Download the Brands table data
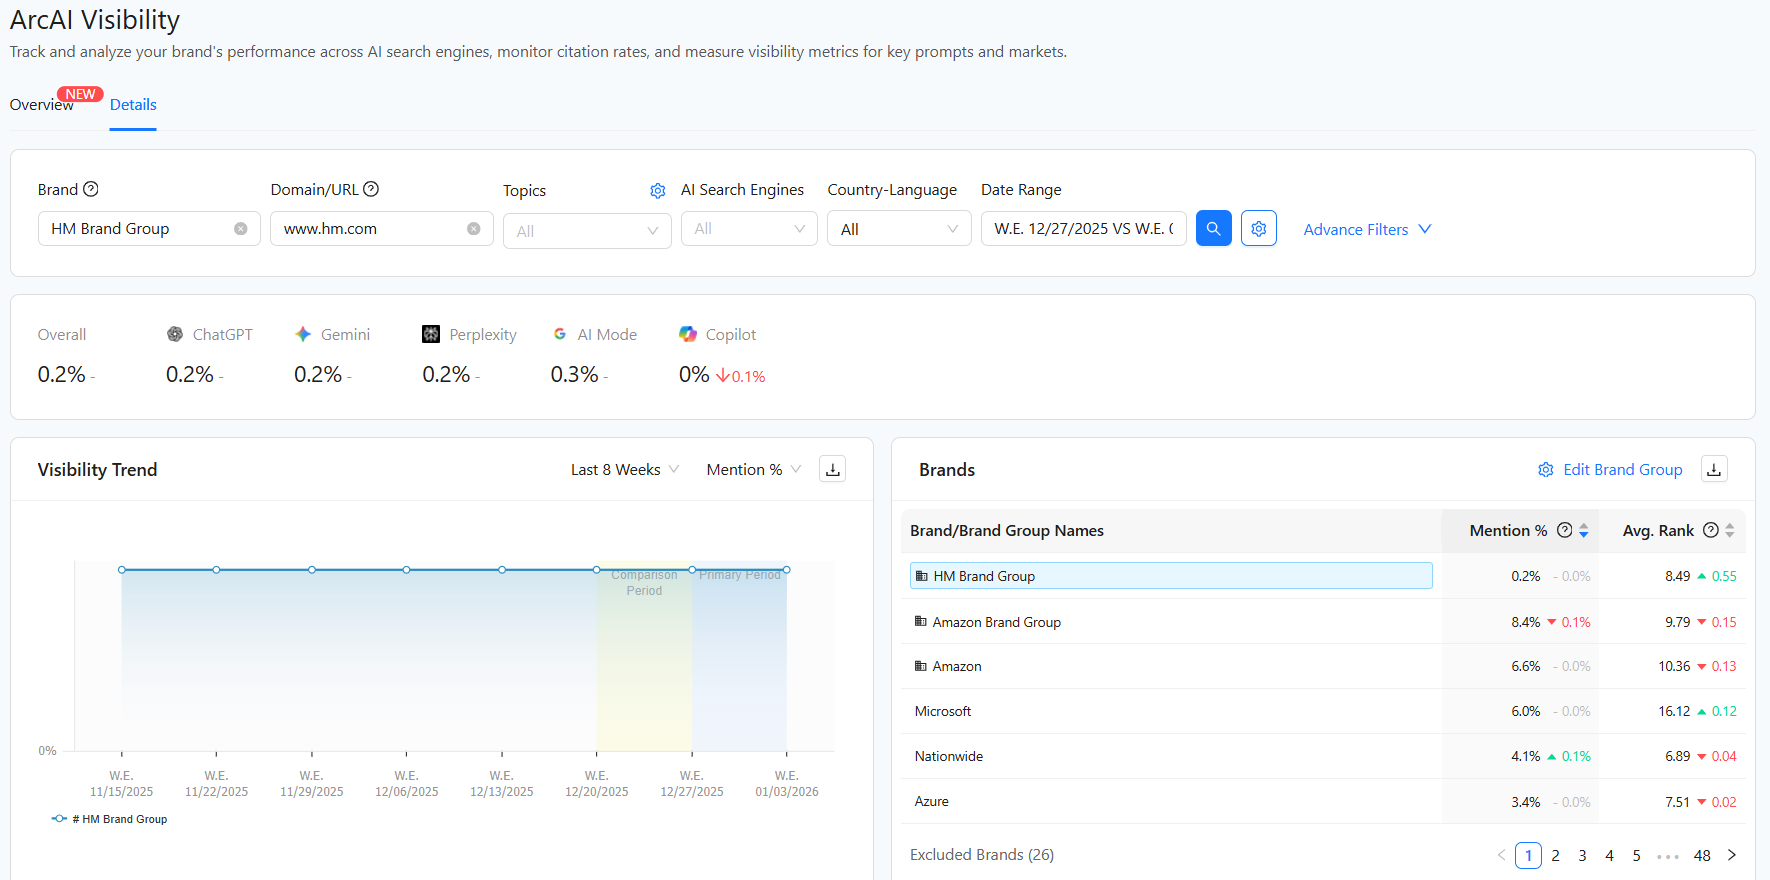1770x880 pixels. pyautogui.click(x=1714, y=469)
